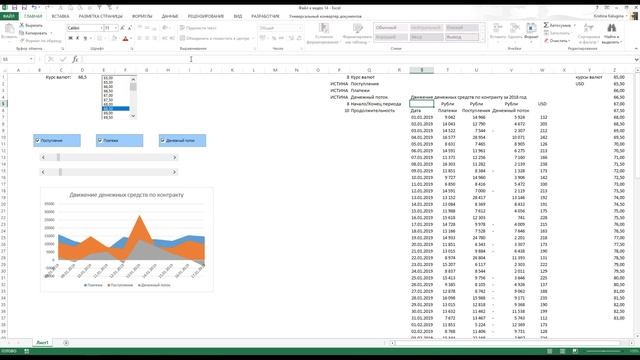Click the area chart's title text

point(127,195)
